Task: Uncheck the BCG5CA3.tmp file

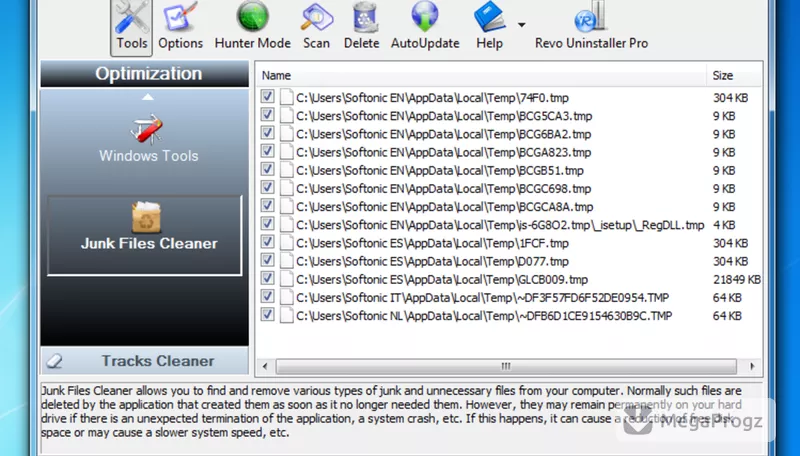Action: tap(267, 115)
